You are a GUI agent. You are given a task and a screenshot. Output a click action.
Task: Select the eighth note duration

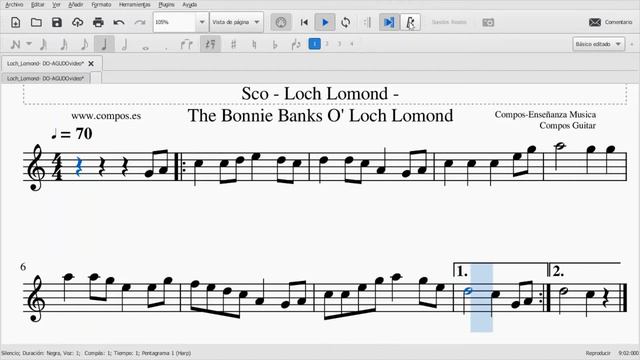84,44
